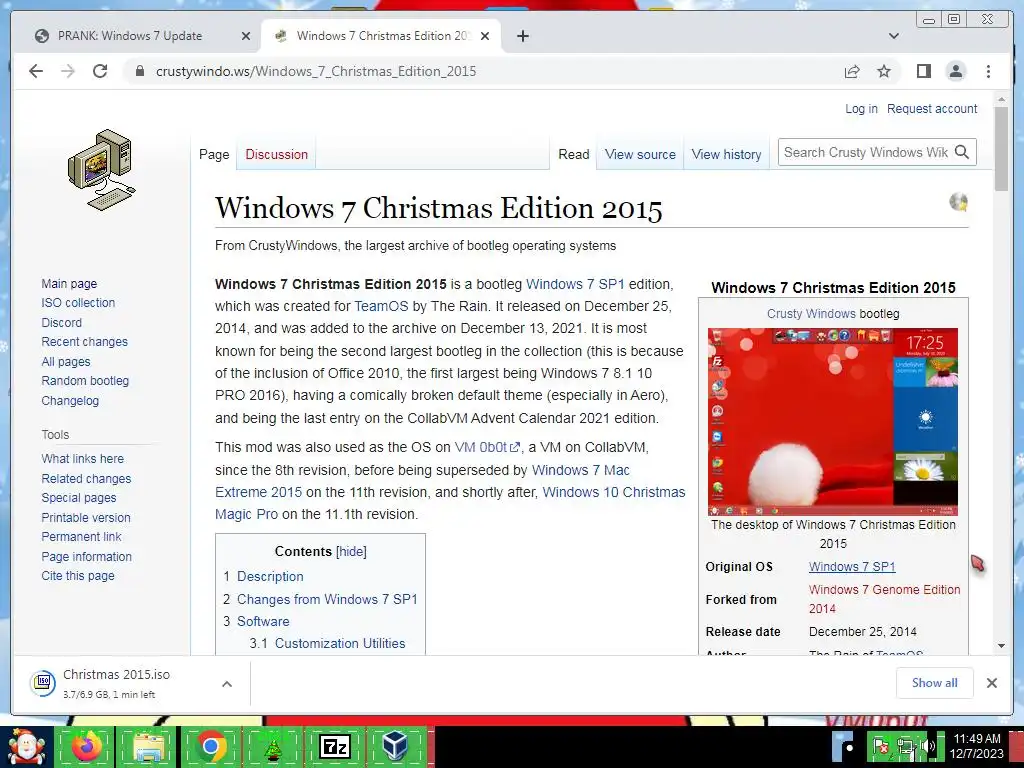Screen dimensions: 1024x768
Task: Switch to PRANK: Windows 7 Update tab
Action: (x=130, y=36)
